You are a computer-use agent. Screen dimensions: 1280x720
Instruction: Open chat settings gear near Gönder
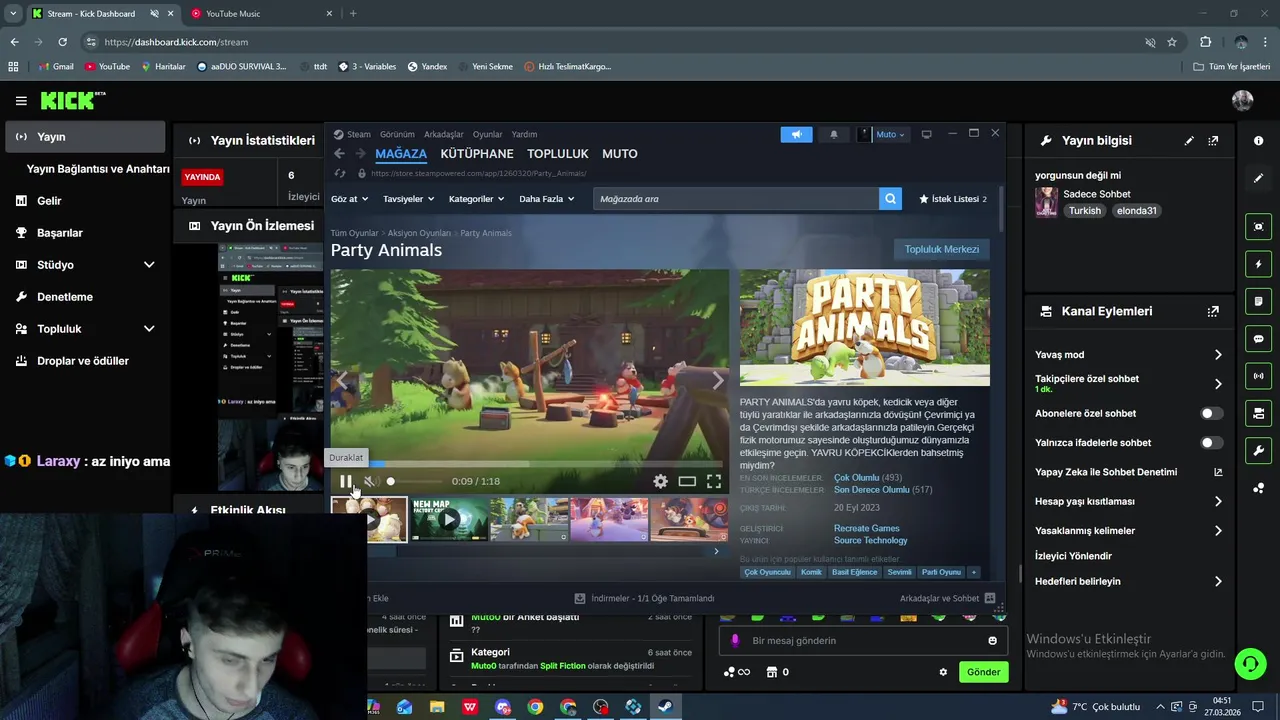pyautogui.click(x=943, y=672)
